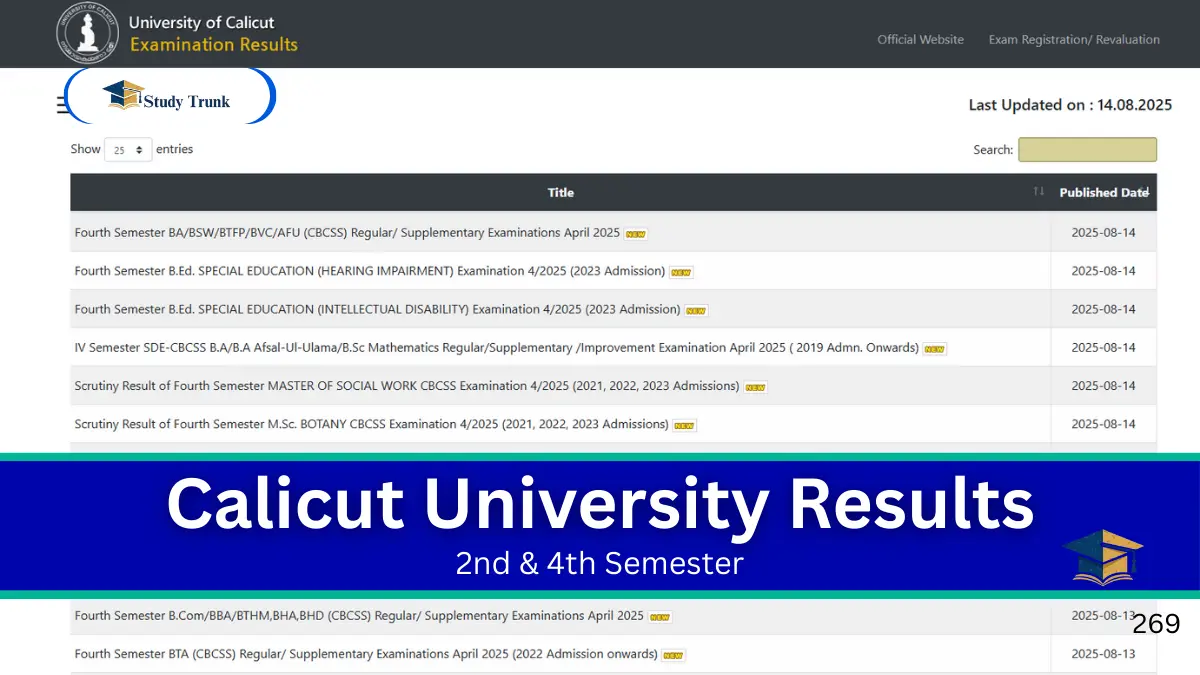Click the graduation cap book icon
Screen dimensions: 1200x675
1102,557
